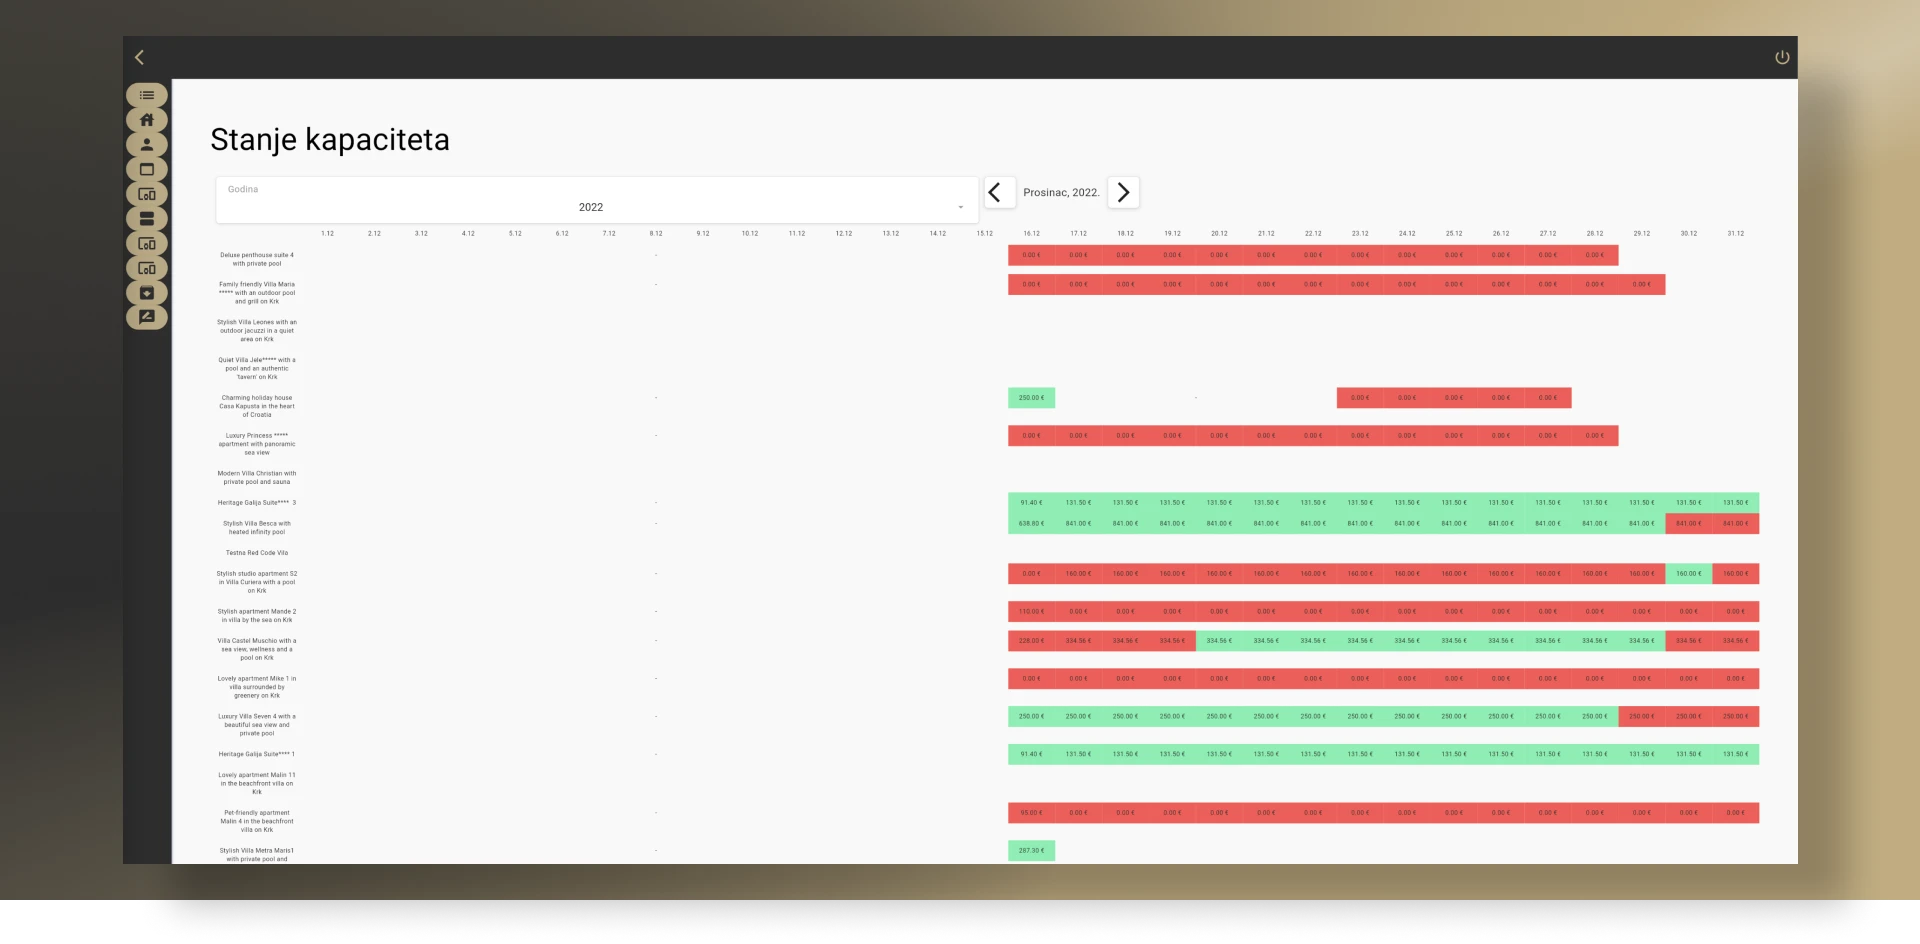Image resolution: width=1920 pixels, height=944 pixels.
Task: Click Family friendly Villa Maria row label
Action: (x=257, y=292)
